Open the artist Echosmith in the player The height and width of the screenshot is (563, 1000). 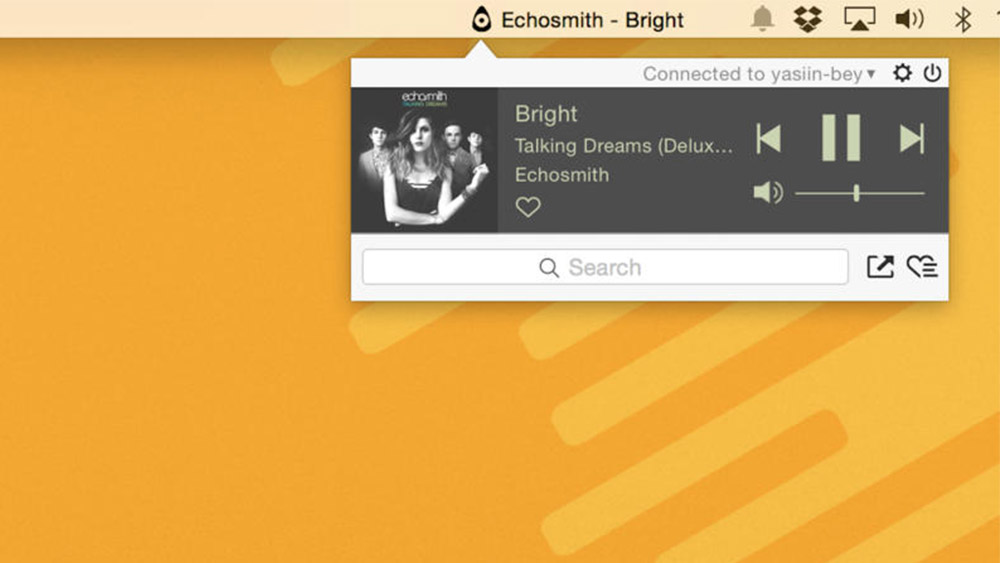tap(562, 175)
